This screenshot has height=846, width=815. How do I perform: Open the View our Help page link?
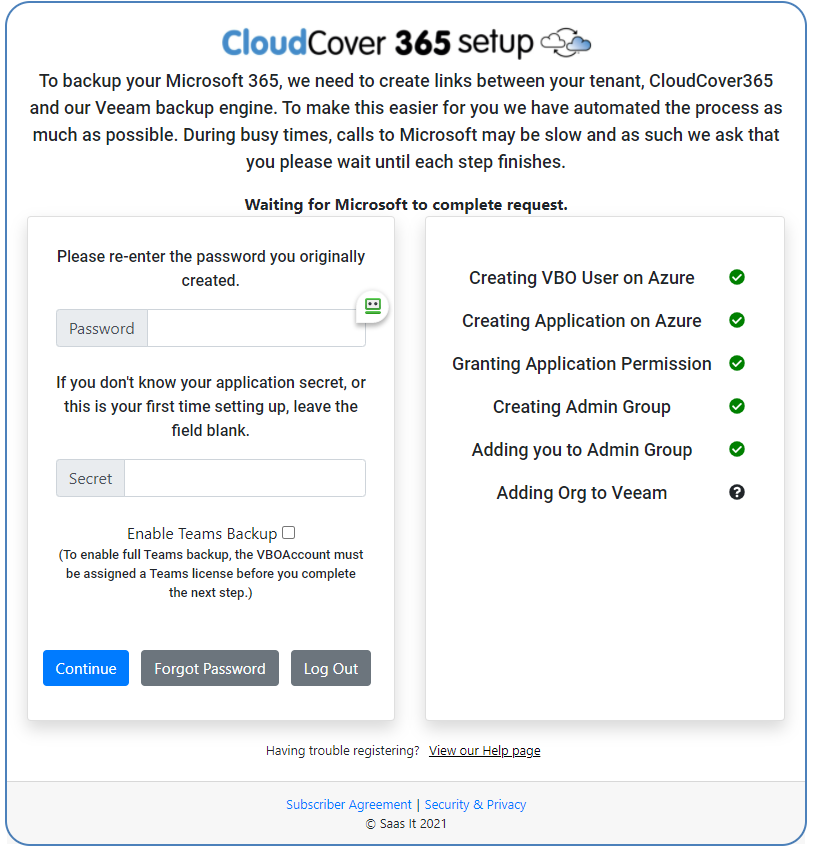click(484, 751)
